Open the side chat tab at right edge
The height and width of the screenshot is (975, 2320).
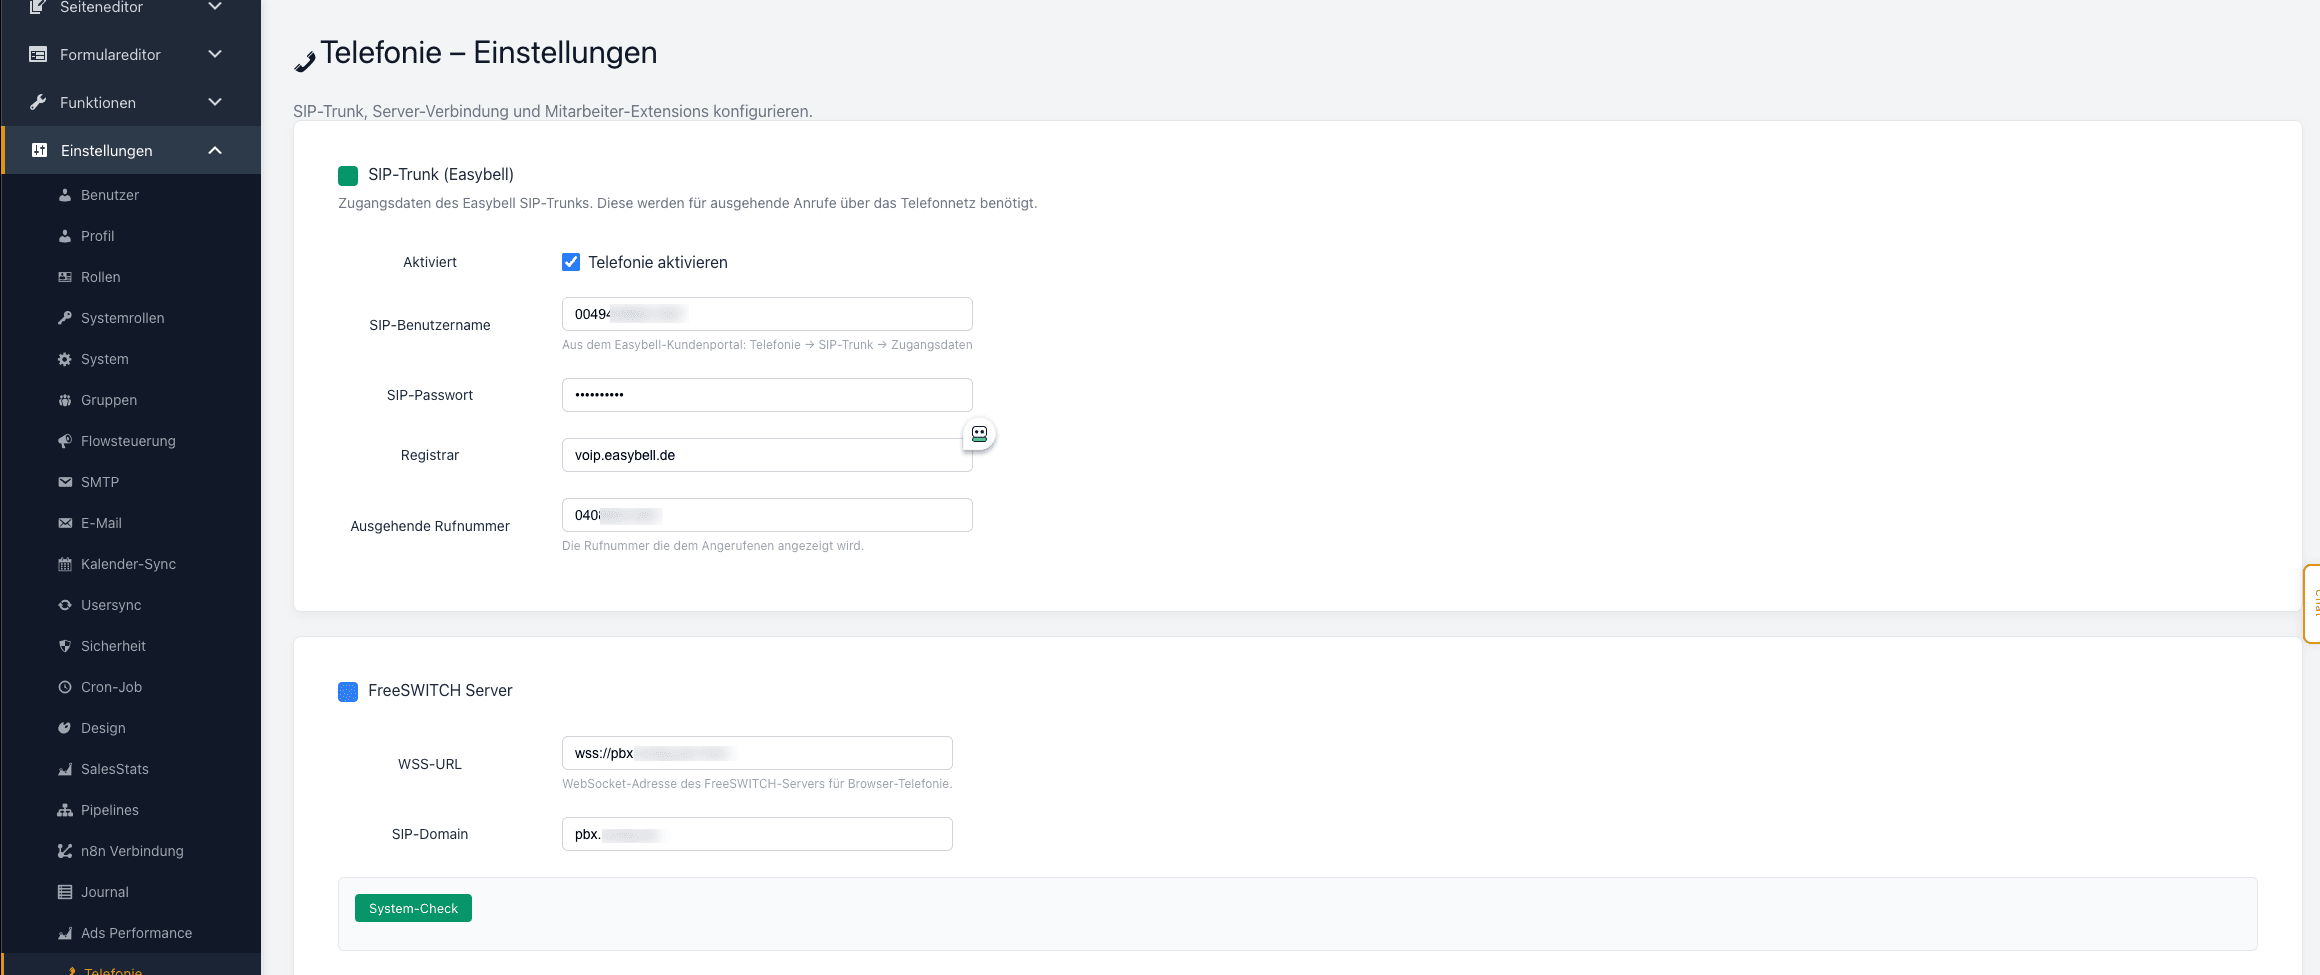(2311, 603)
